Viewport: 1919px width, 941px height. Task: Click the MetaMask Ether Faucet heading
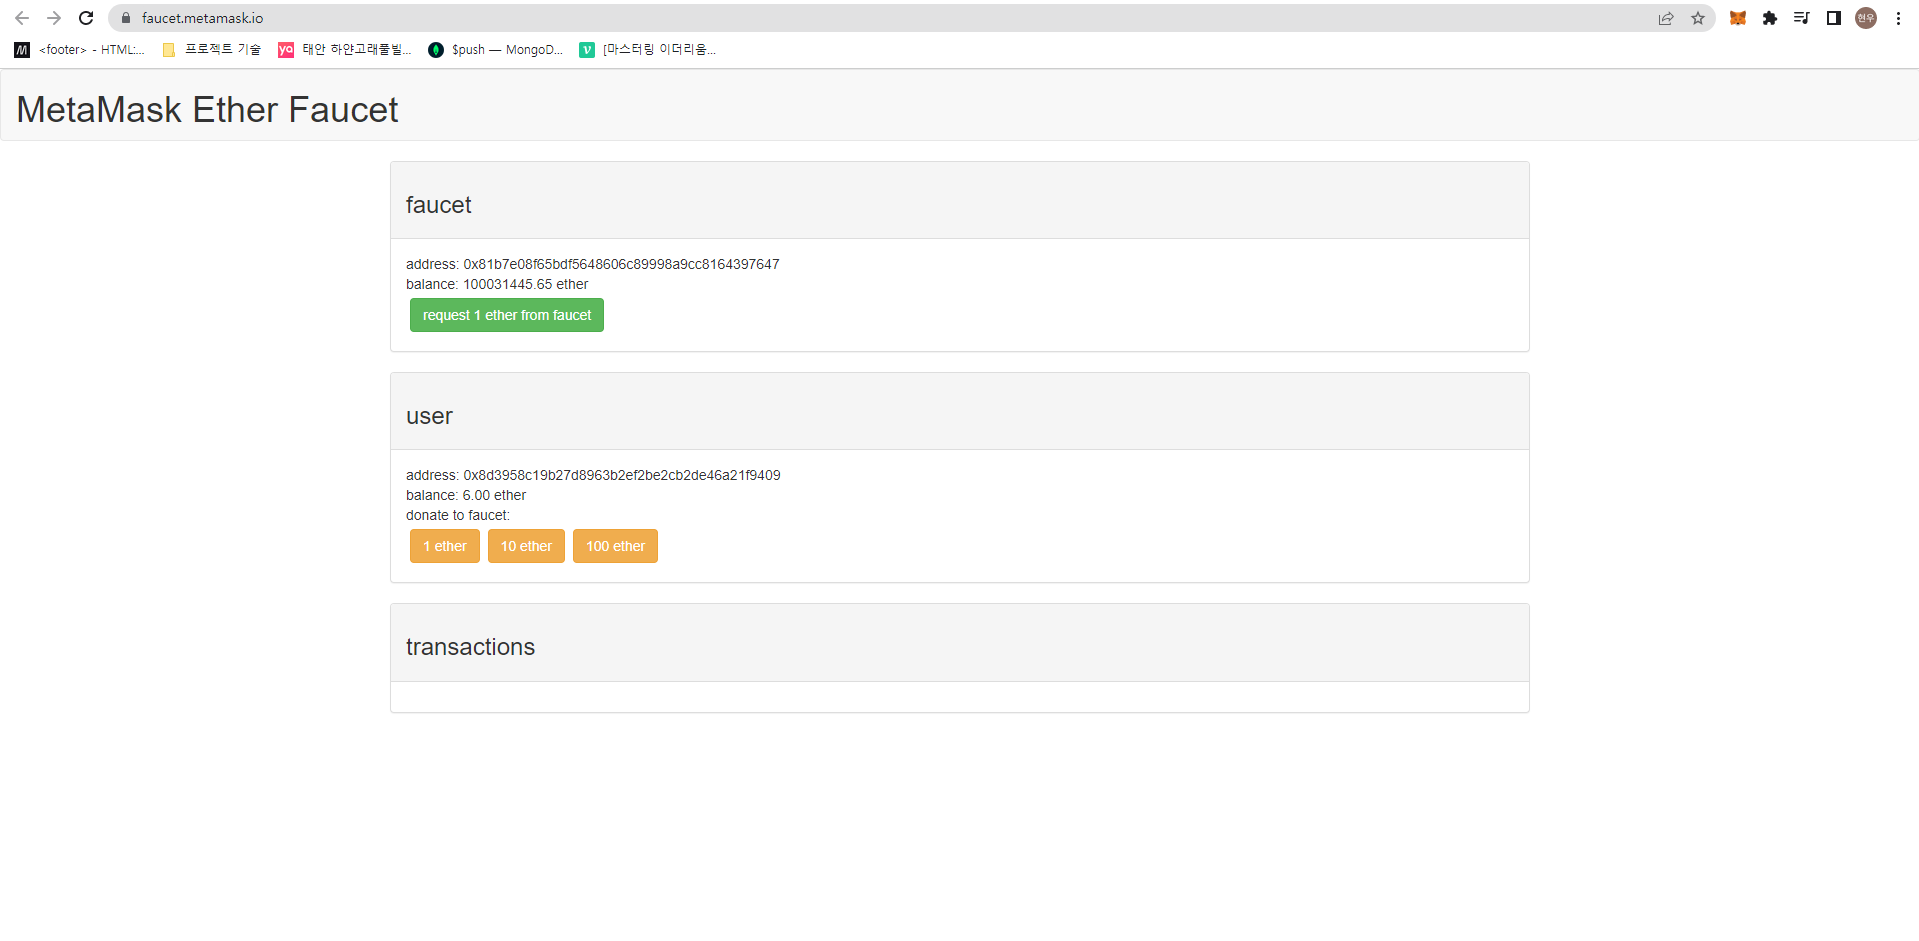click(207, 110)
